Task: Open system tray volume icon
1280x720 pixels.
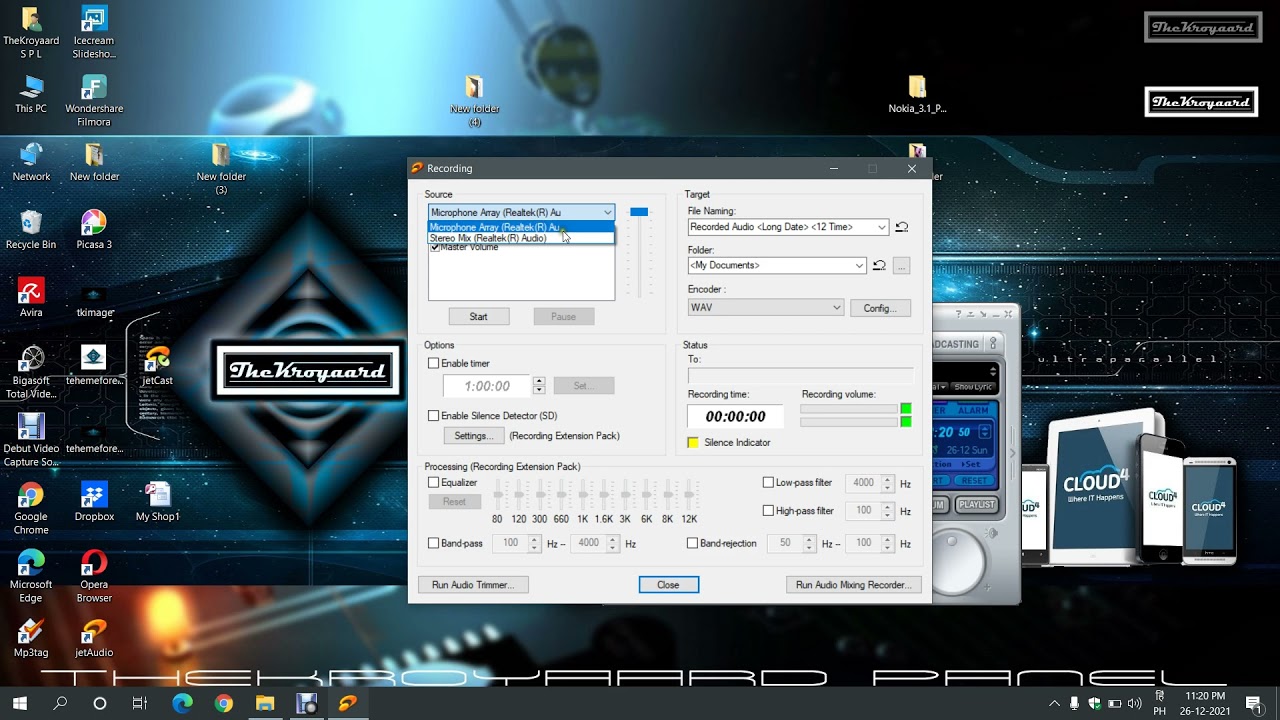Action: click(x=1135, y=703)
